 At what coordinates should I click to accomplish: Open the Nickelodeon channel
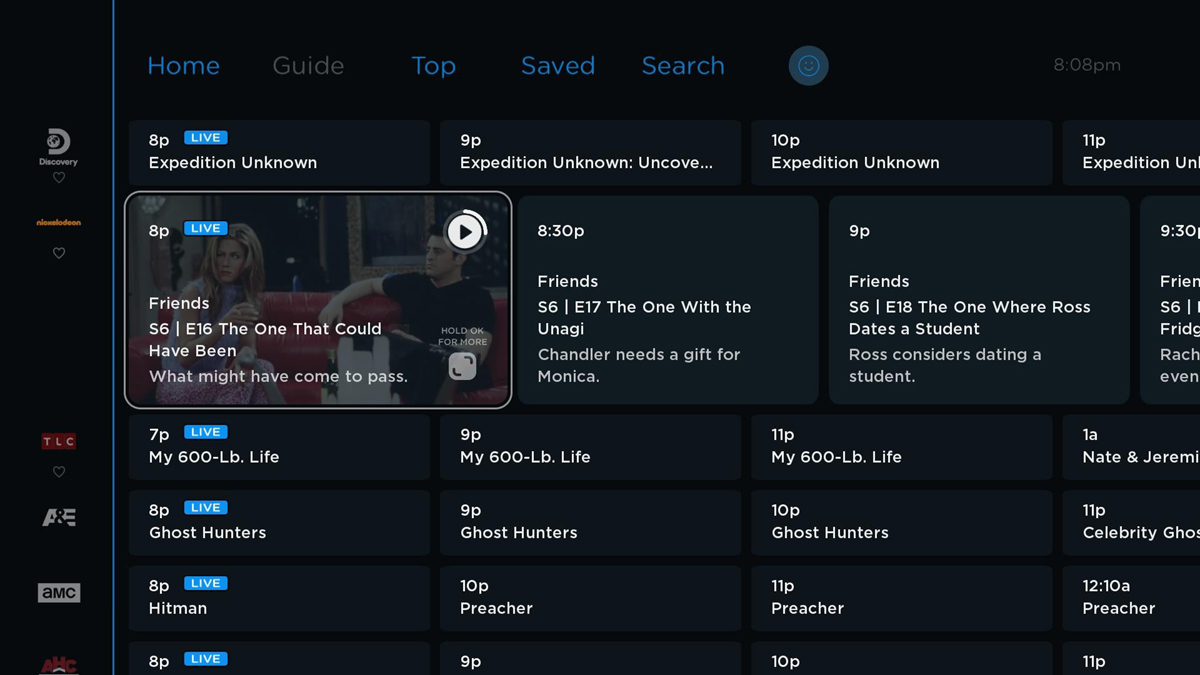tap(59, 222)
